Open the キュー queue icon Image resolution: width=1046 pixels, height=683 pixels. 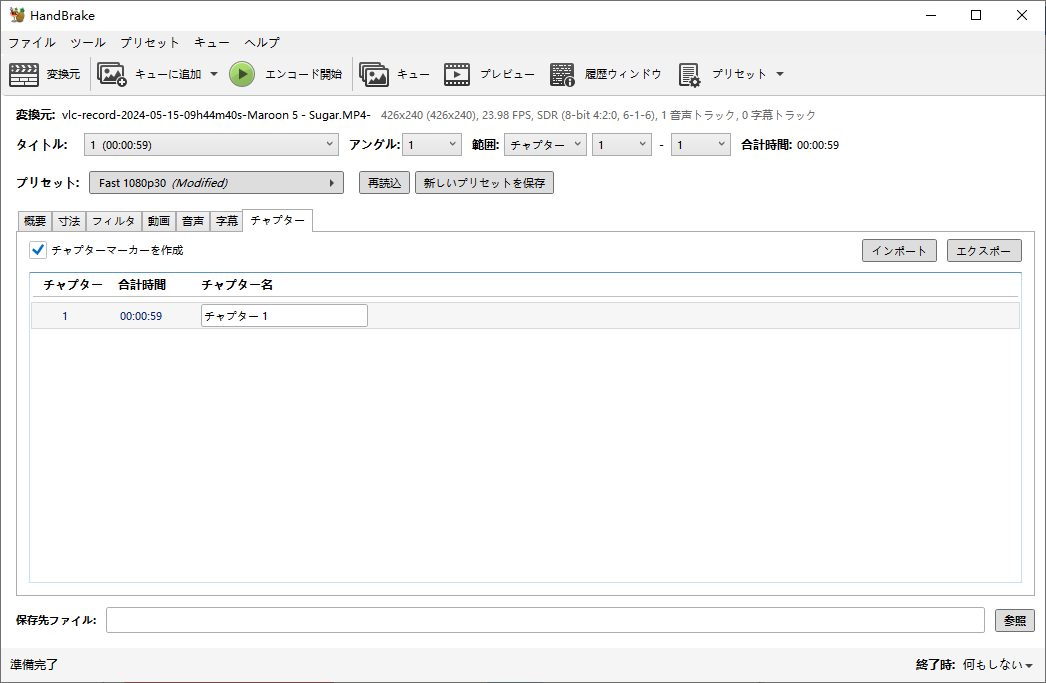tap(374, 74)
